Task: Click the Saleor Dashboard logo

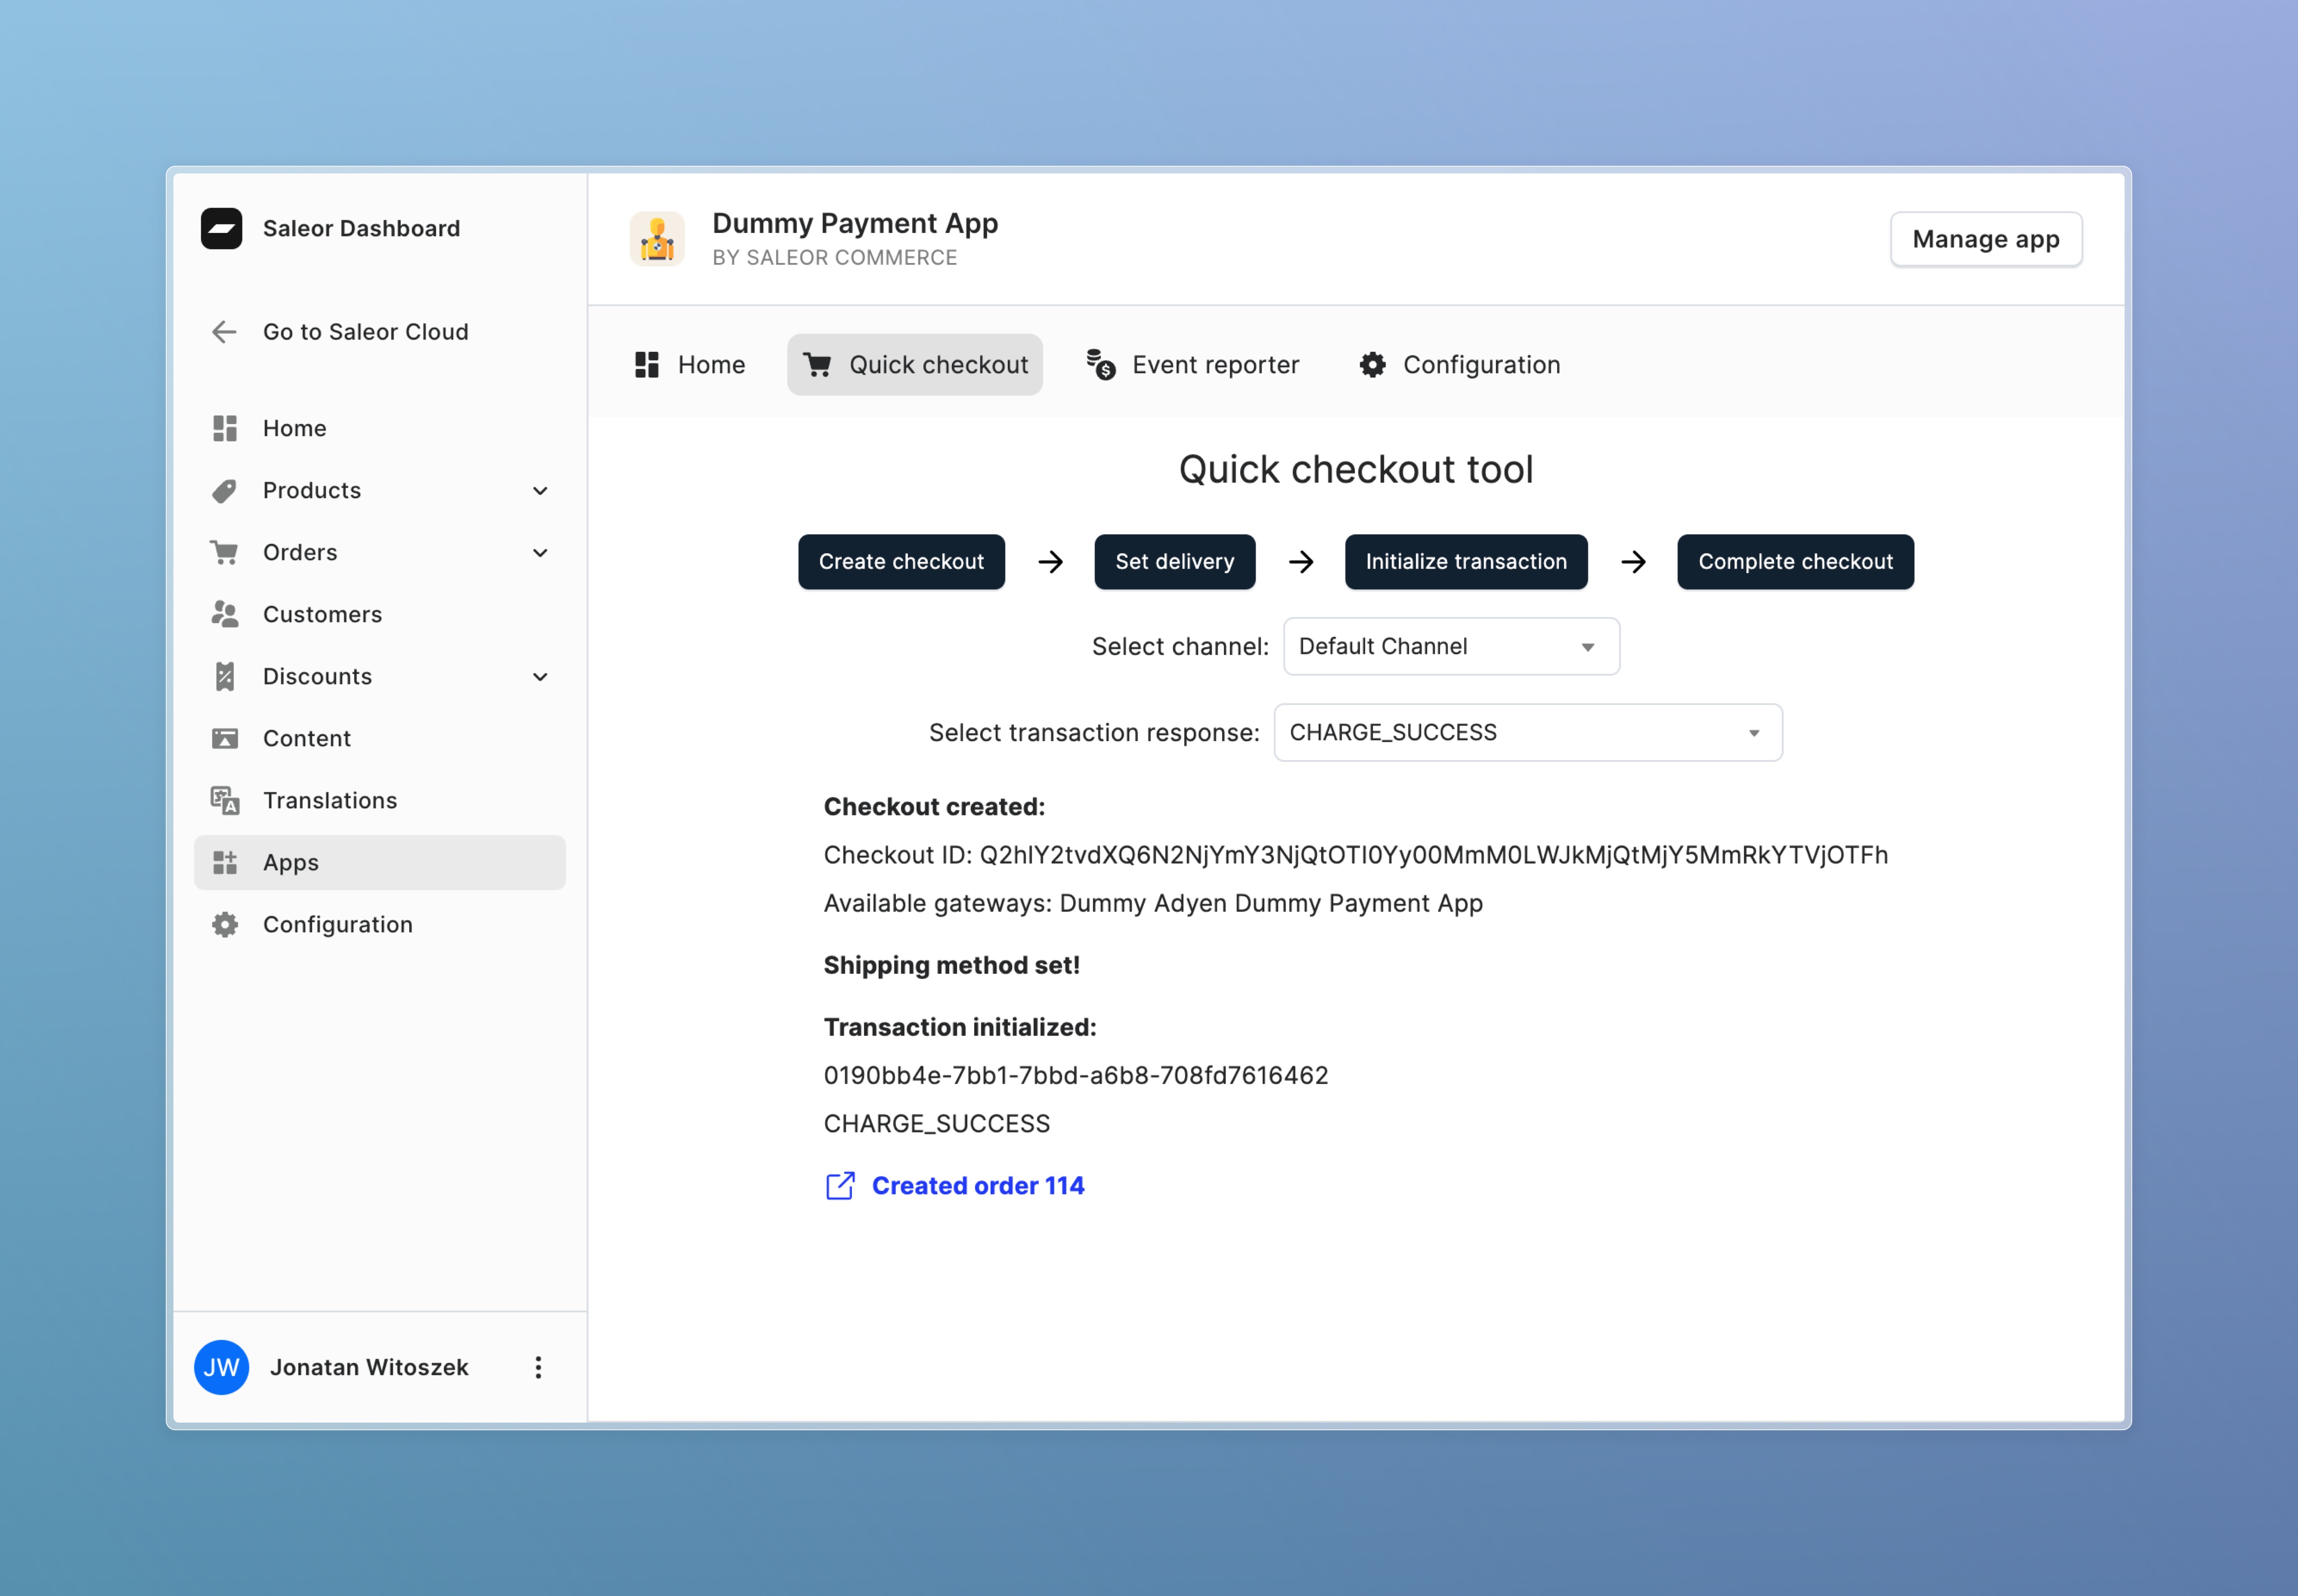Action: click(x=223, y=228)
